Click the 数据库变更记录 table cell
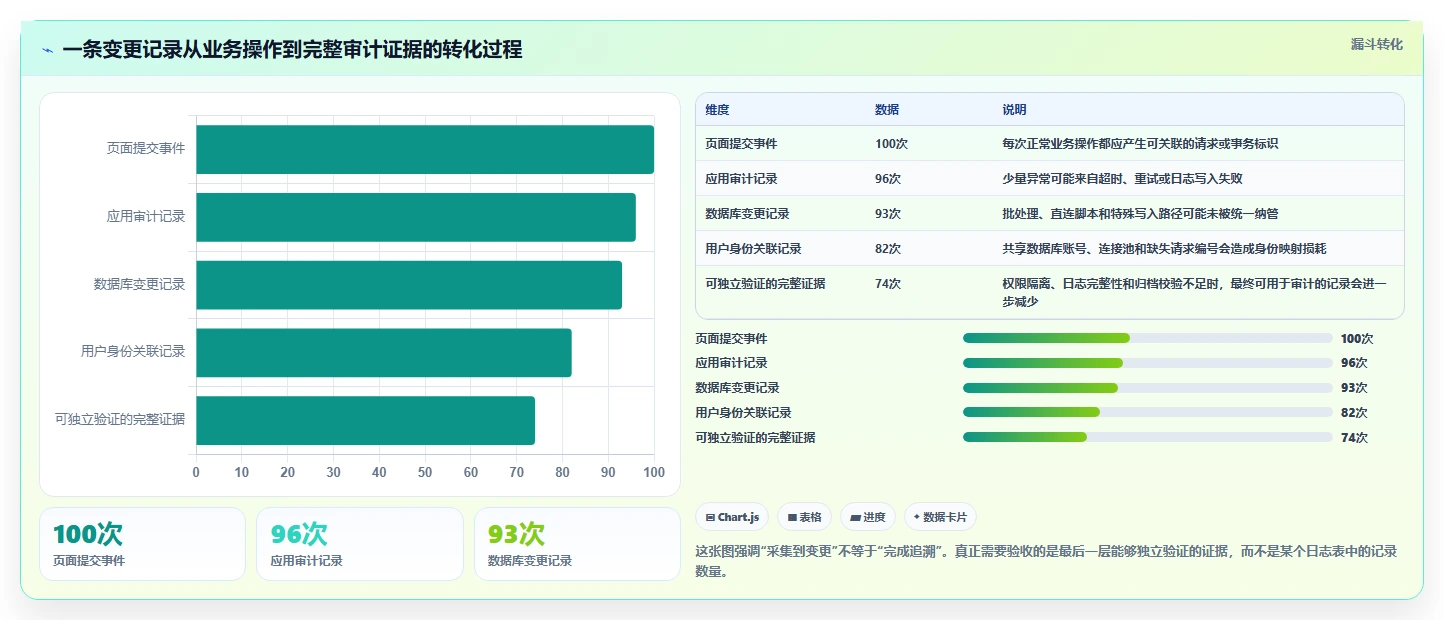Viewport: 1444px width, 620px height. (747, 214)
